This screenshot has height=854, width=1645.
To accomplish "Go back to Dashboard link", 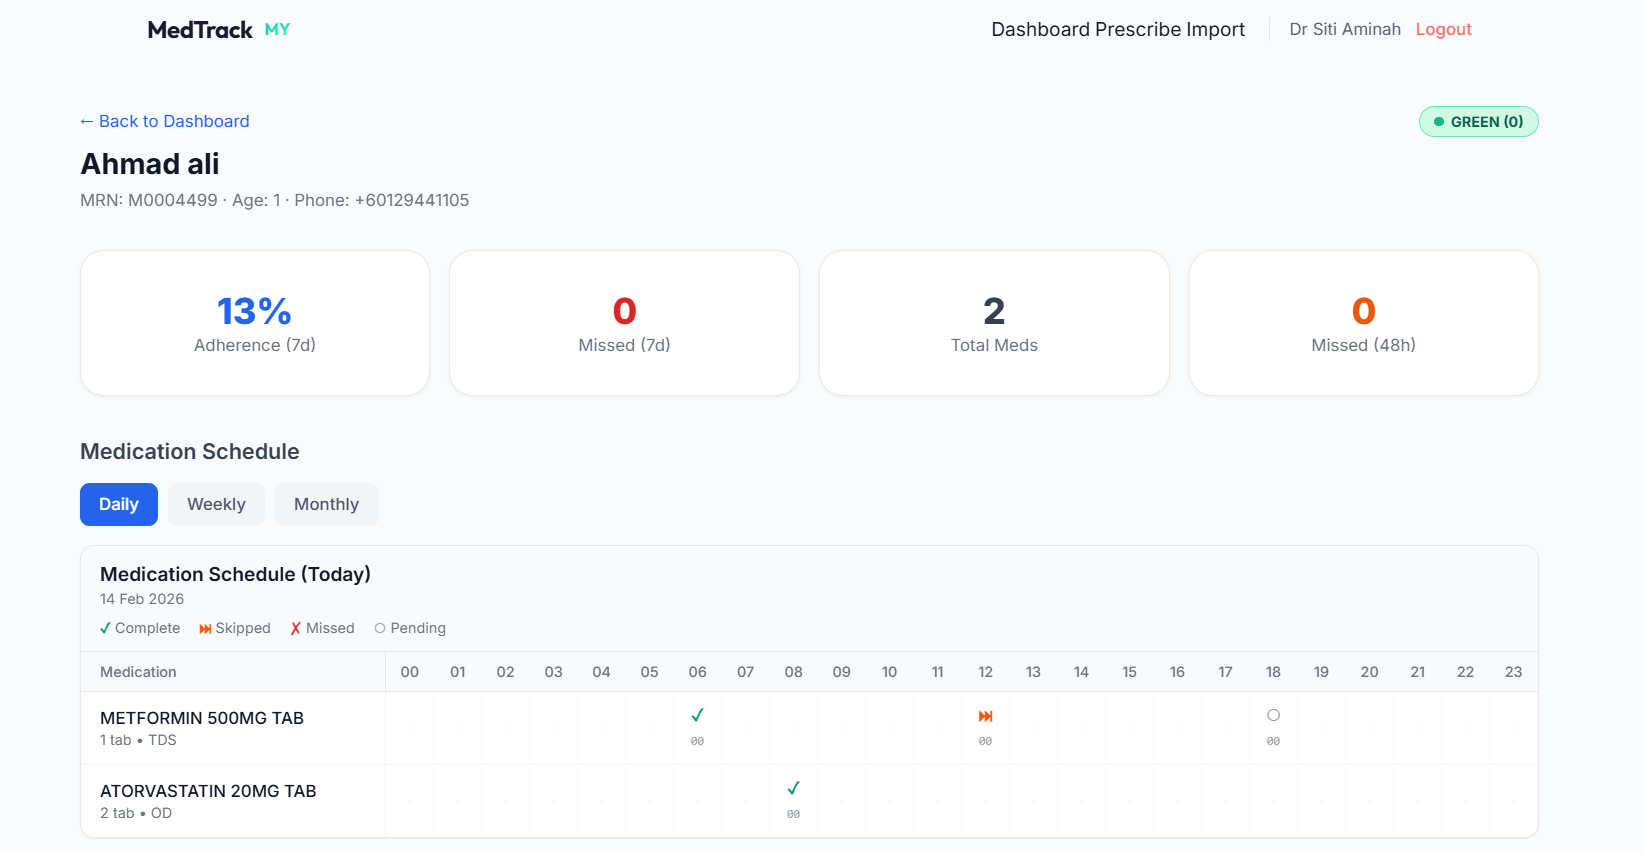I will pyautogui.click(x=165, y=121).
